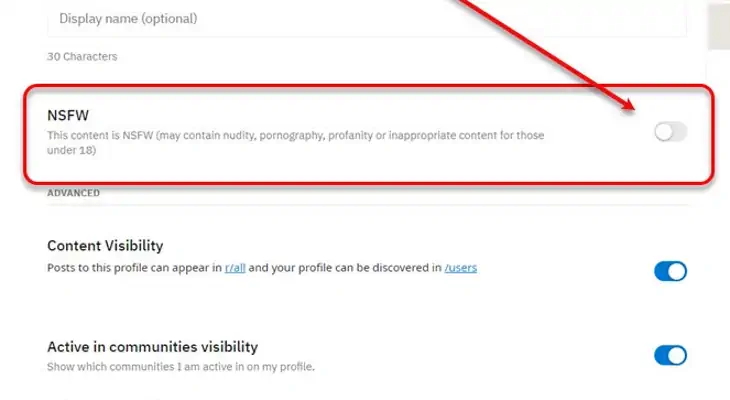The image size is (730, 400).
Task: Disable Active in communities visibility toggle
Action: (x=670, y=355)
